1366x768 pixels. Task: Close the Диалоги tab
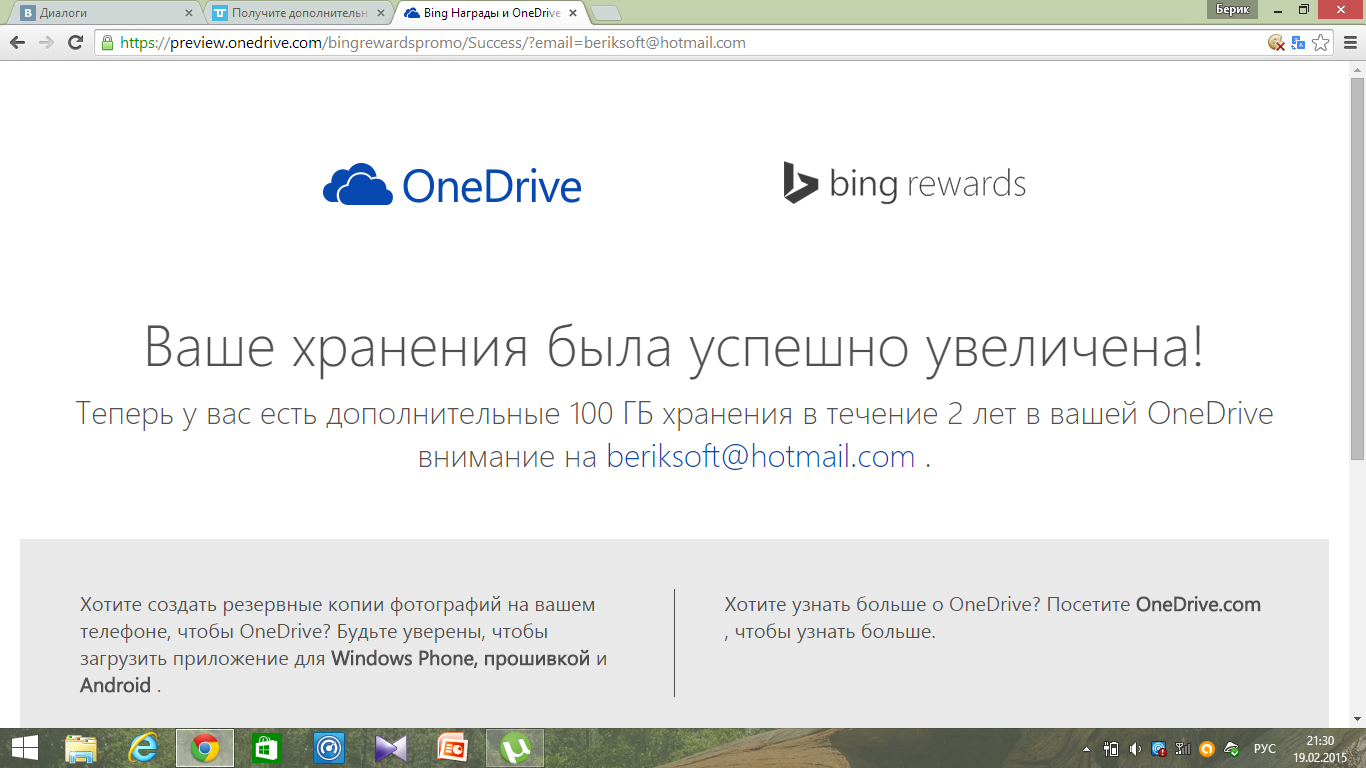click(189, 13)
